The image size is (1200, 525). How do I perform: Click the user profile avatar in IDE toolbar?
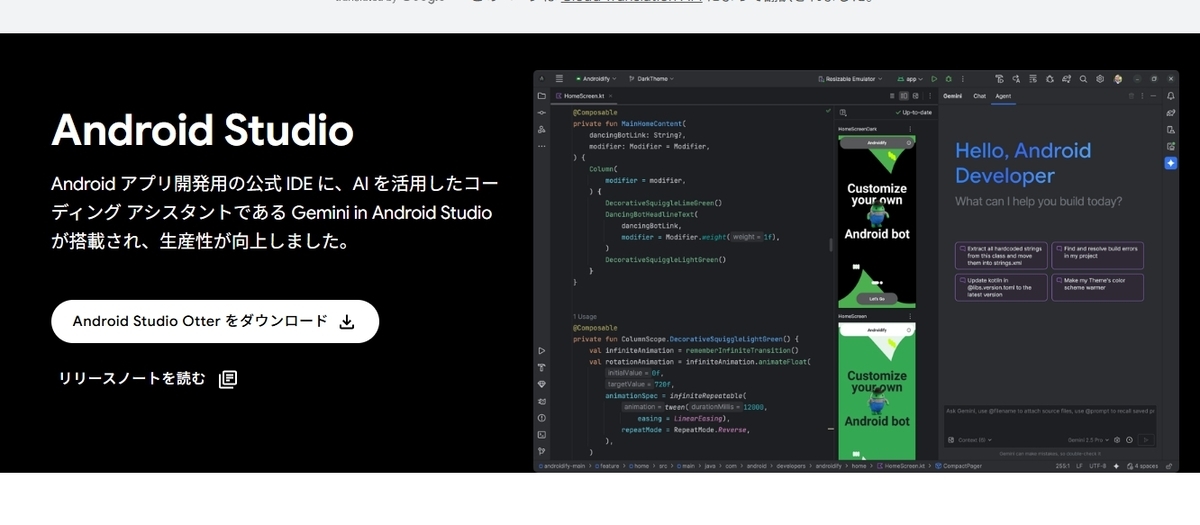1117,79
